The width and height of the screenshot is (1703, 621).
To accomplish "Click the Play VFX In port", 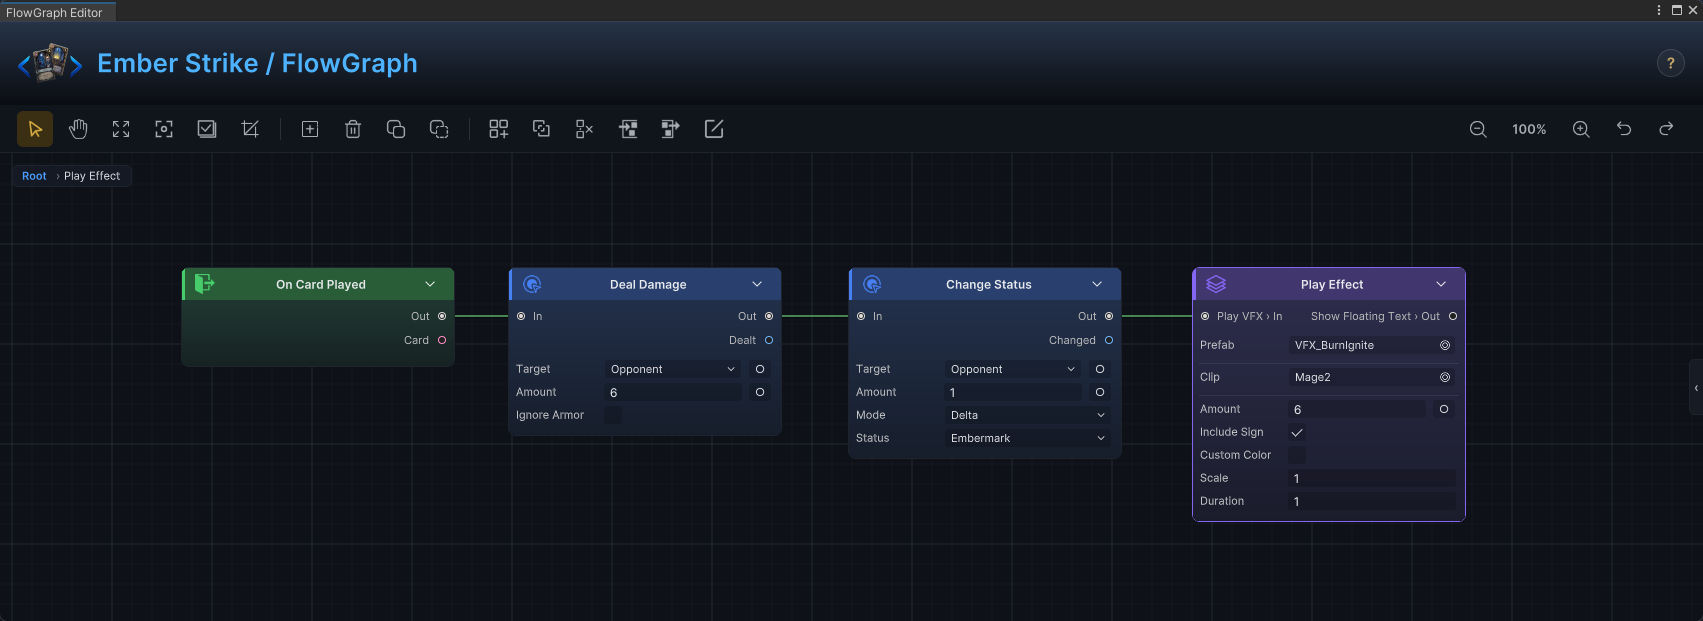I will point(1205,316).
